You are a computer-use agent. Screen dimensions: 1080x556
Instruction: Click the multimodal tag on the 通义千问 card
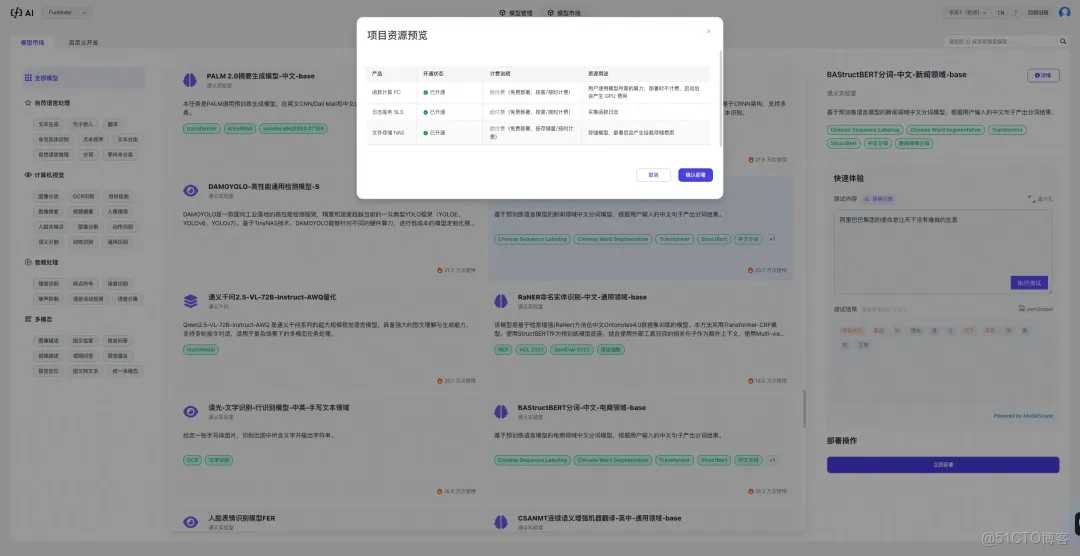(x=200, y=349)
